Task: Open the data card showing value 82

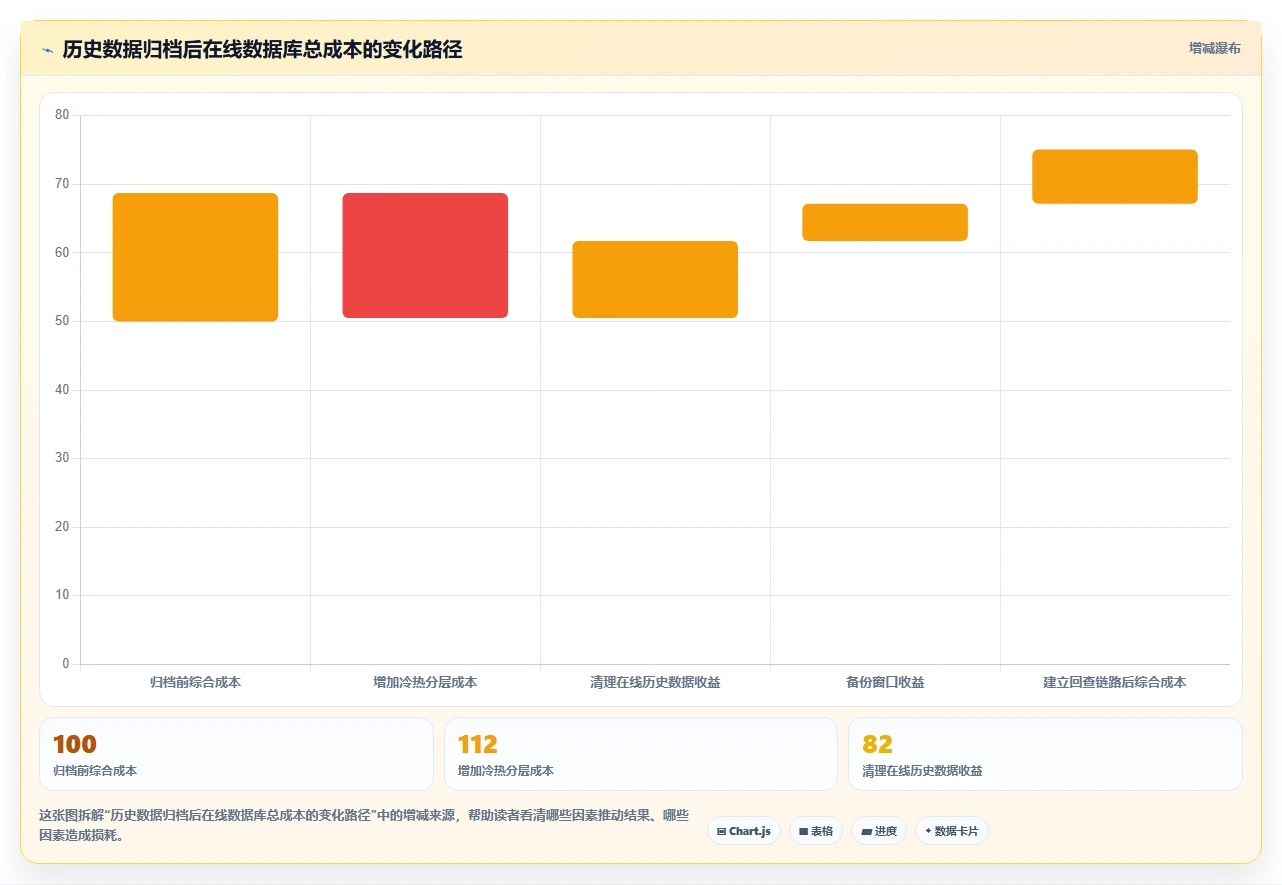Action: (x=1045, y=754)
